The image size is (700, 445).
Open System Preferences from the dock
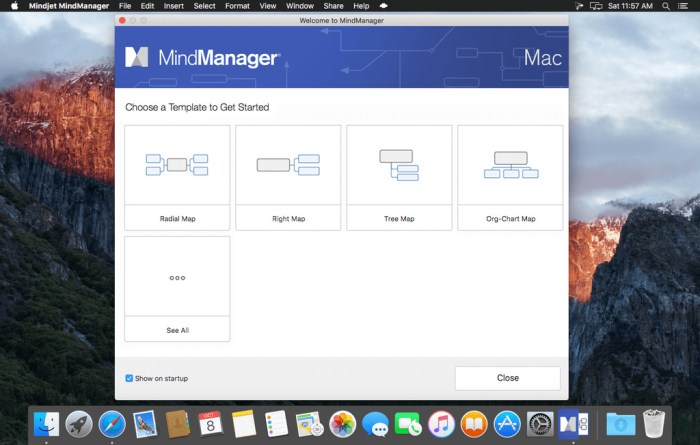[x=540, y=423]
